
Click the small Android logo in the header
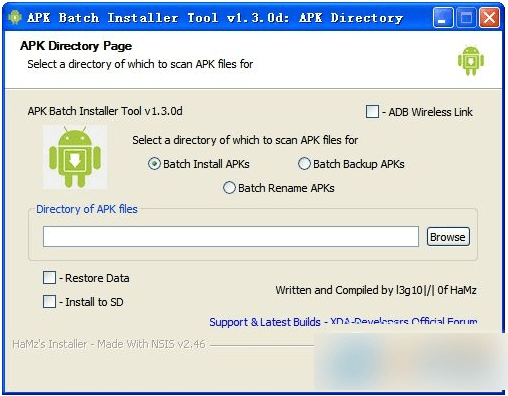tap(471, 61)
